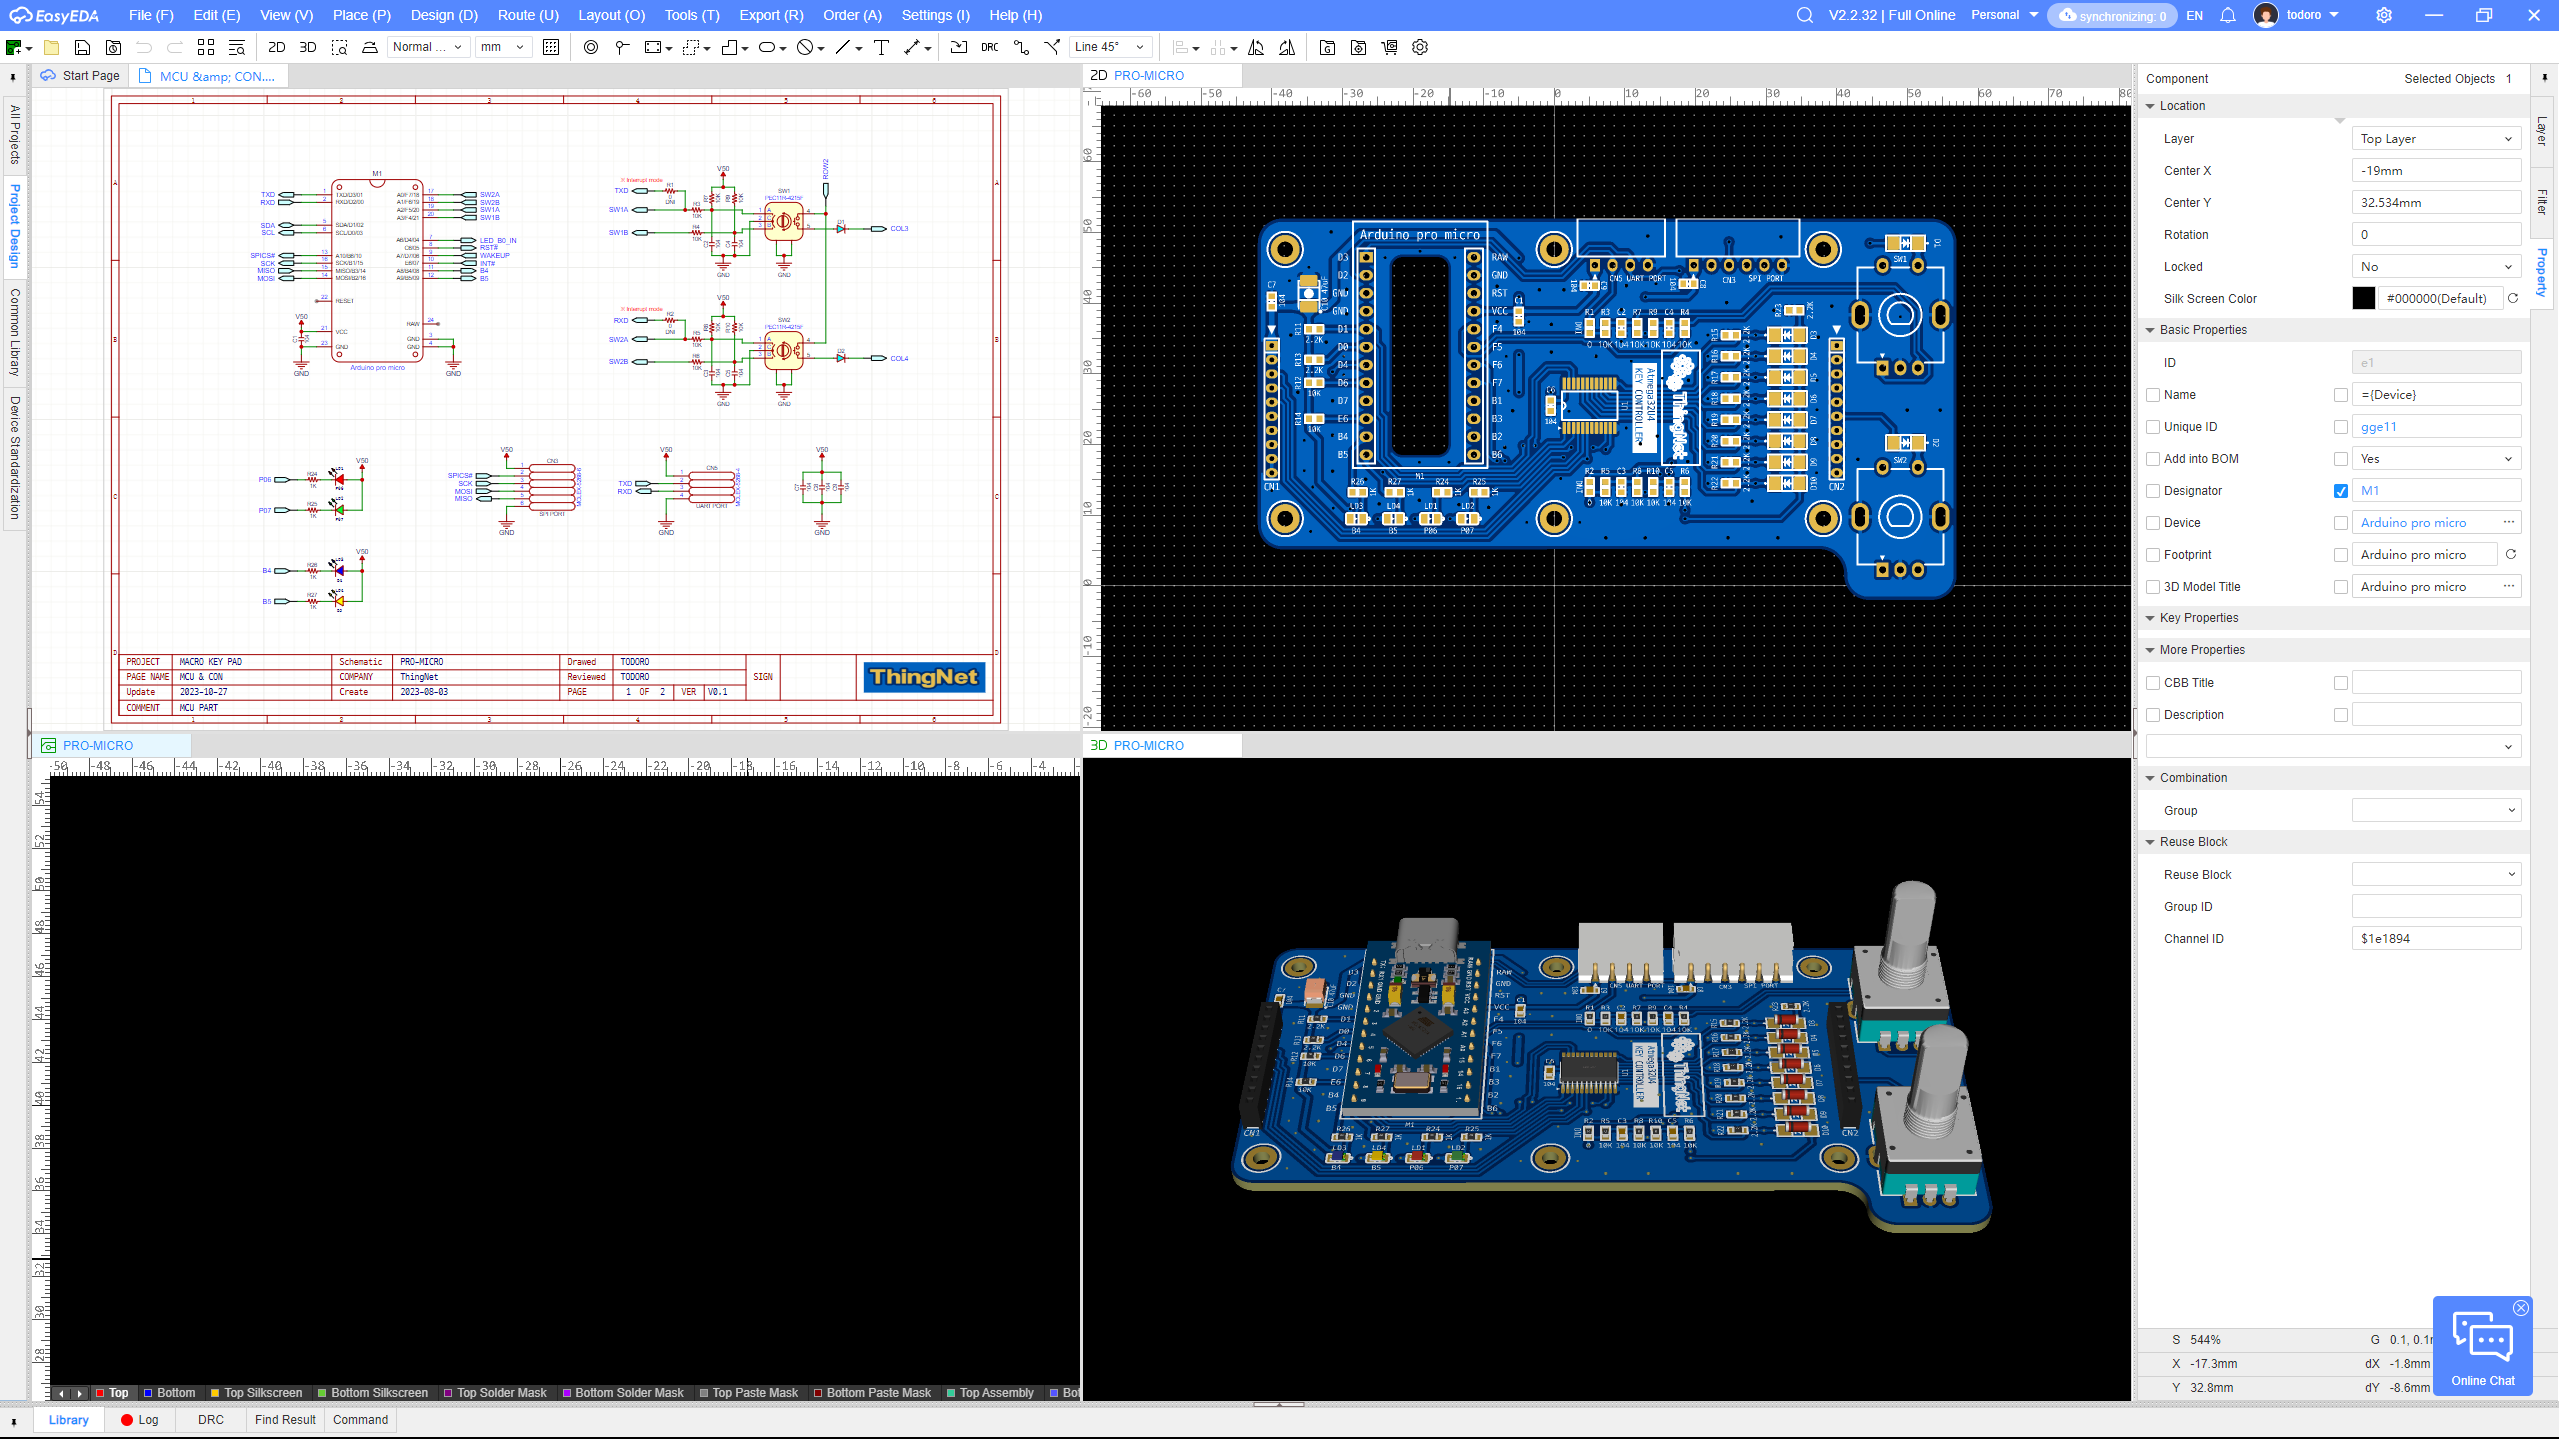Tick the left Footprint property checkbox
The width and height of the screenshot is (2559, 1439).
click(2153, 555)
